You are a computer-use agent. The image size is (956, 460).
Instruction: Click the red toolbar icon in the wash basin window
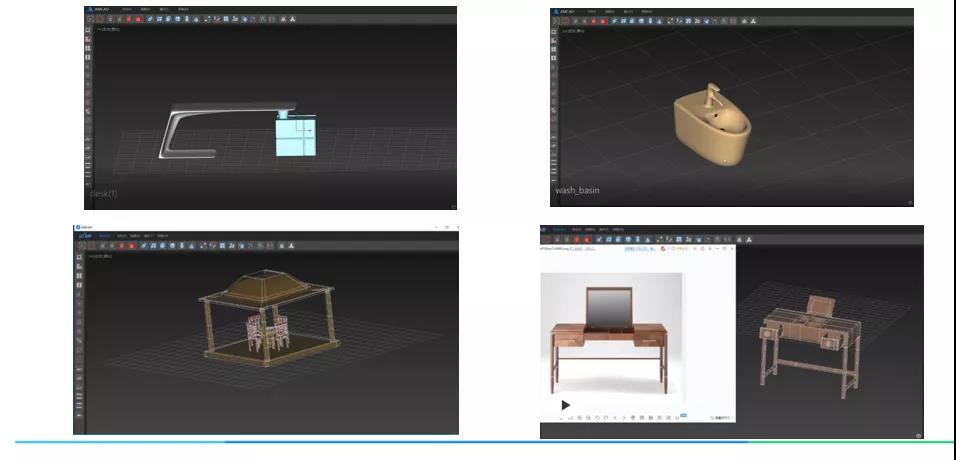[602, 20]
